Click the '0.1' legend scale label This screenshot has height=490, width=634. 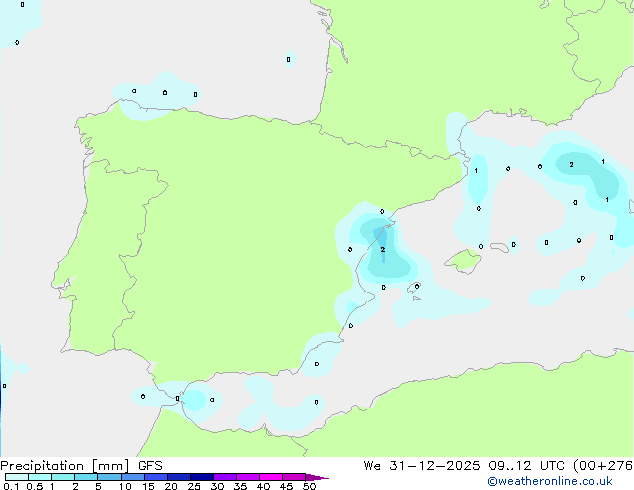(11, 486)
